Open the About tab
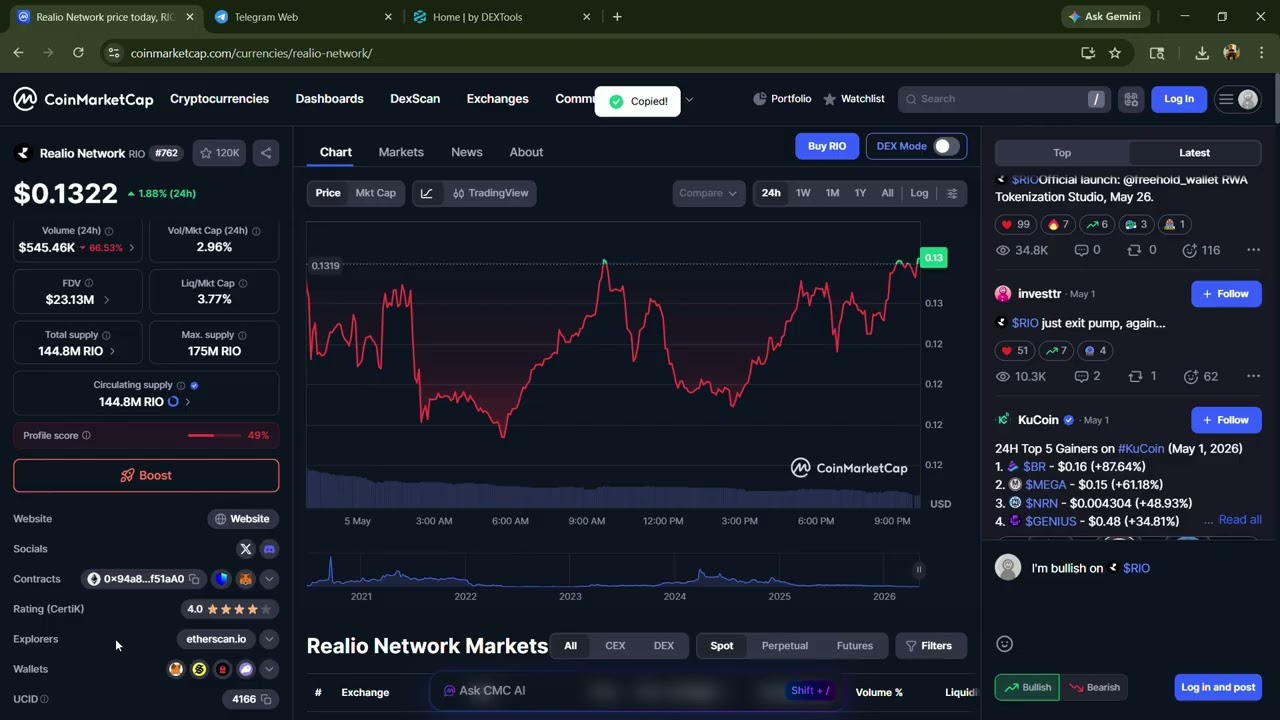The image size is (1280, 720). point(526,152)
